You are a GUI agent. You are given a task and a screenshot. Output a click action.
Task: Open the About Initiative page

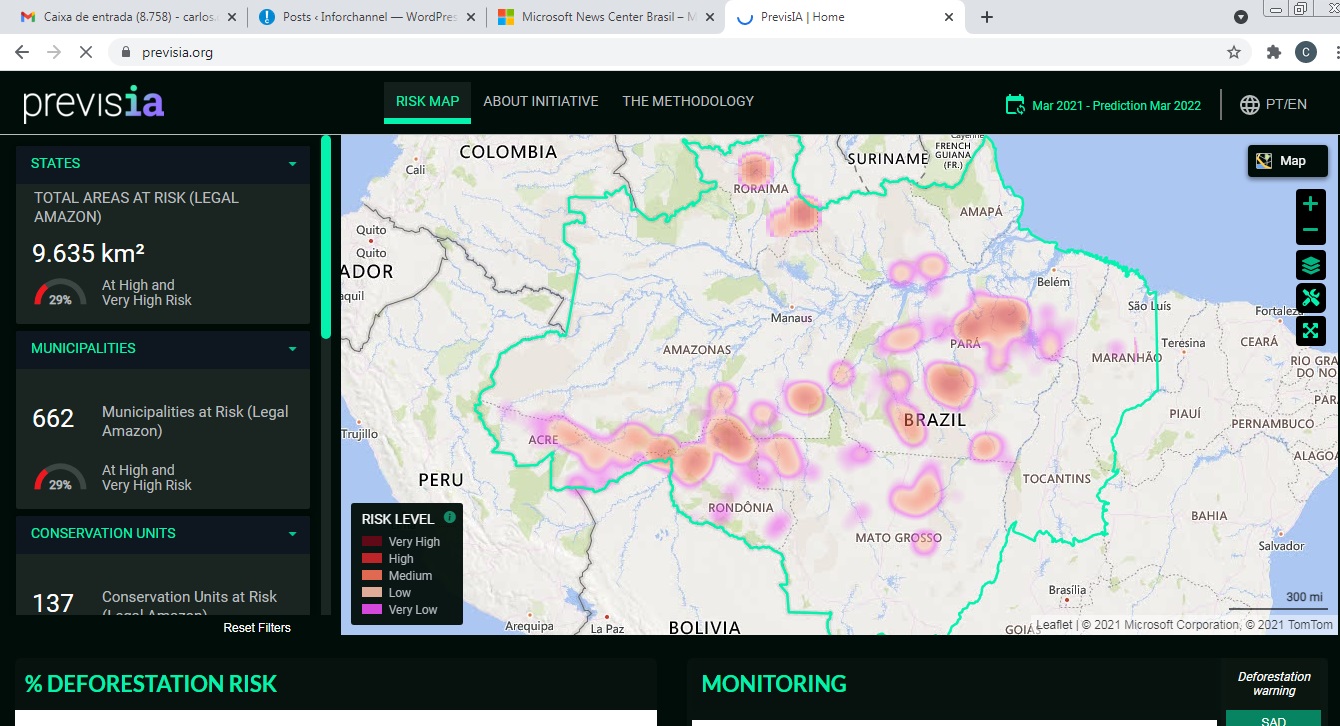[x=541, y=101]
